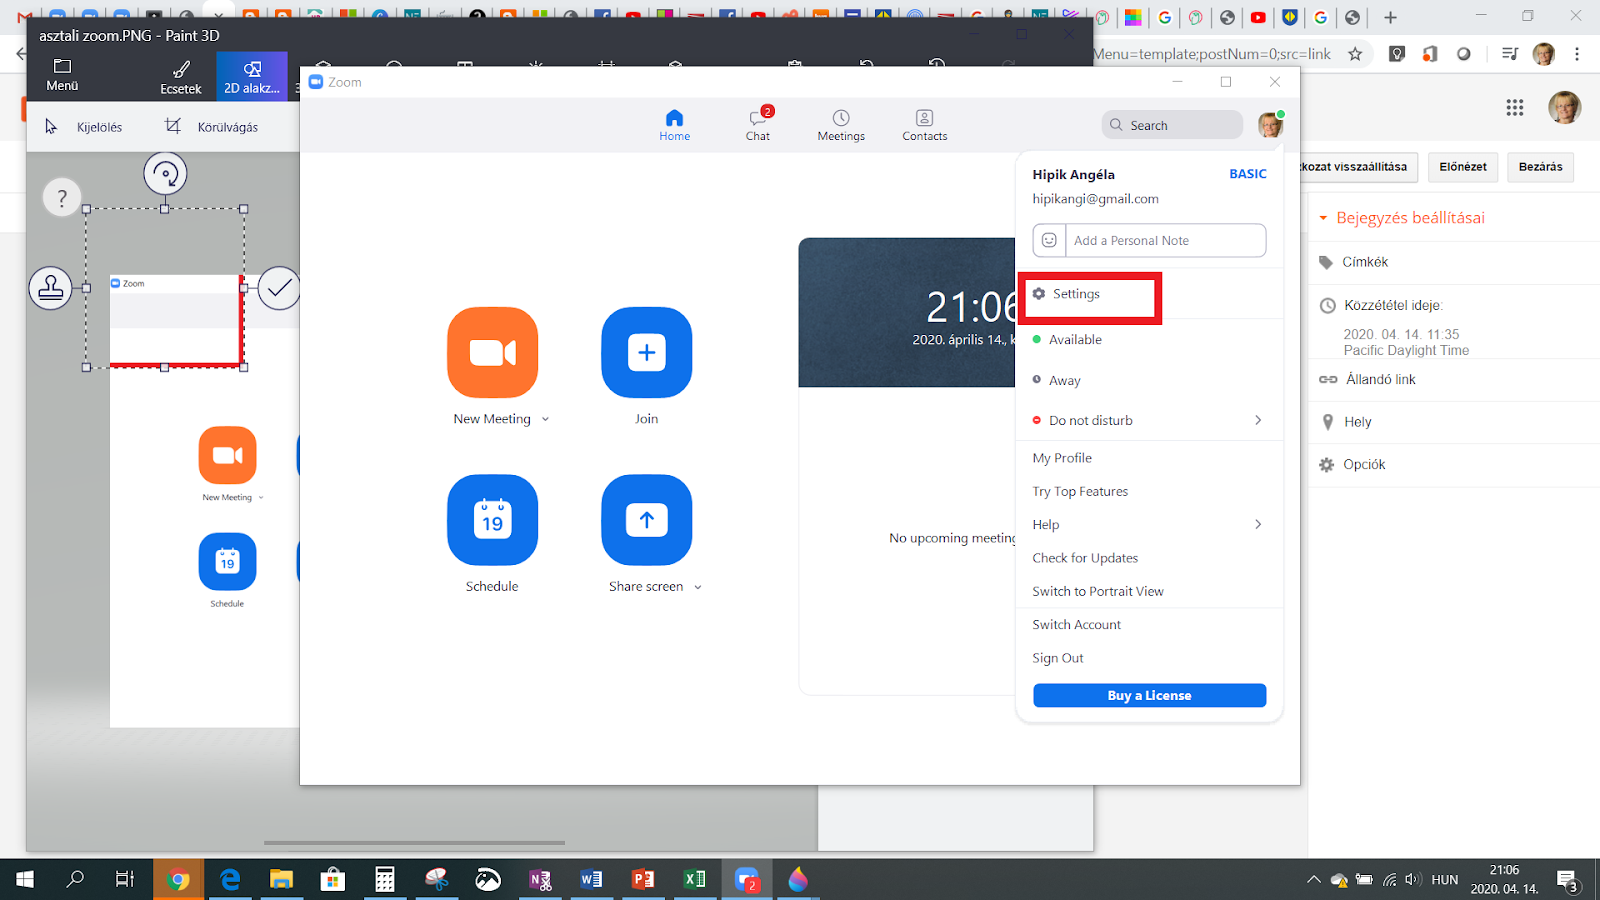Click the emoji icon beside the personal note
Image resolution: width=1600 pixels, height=900 pixels.
1049,240
